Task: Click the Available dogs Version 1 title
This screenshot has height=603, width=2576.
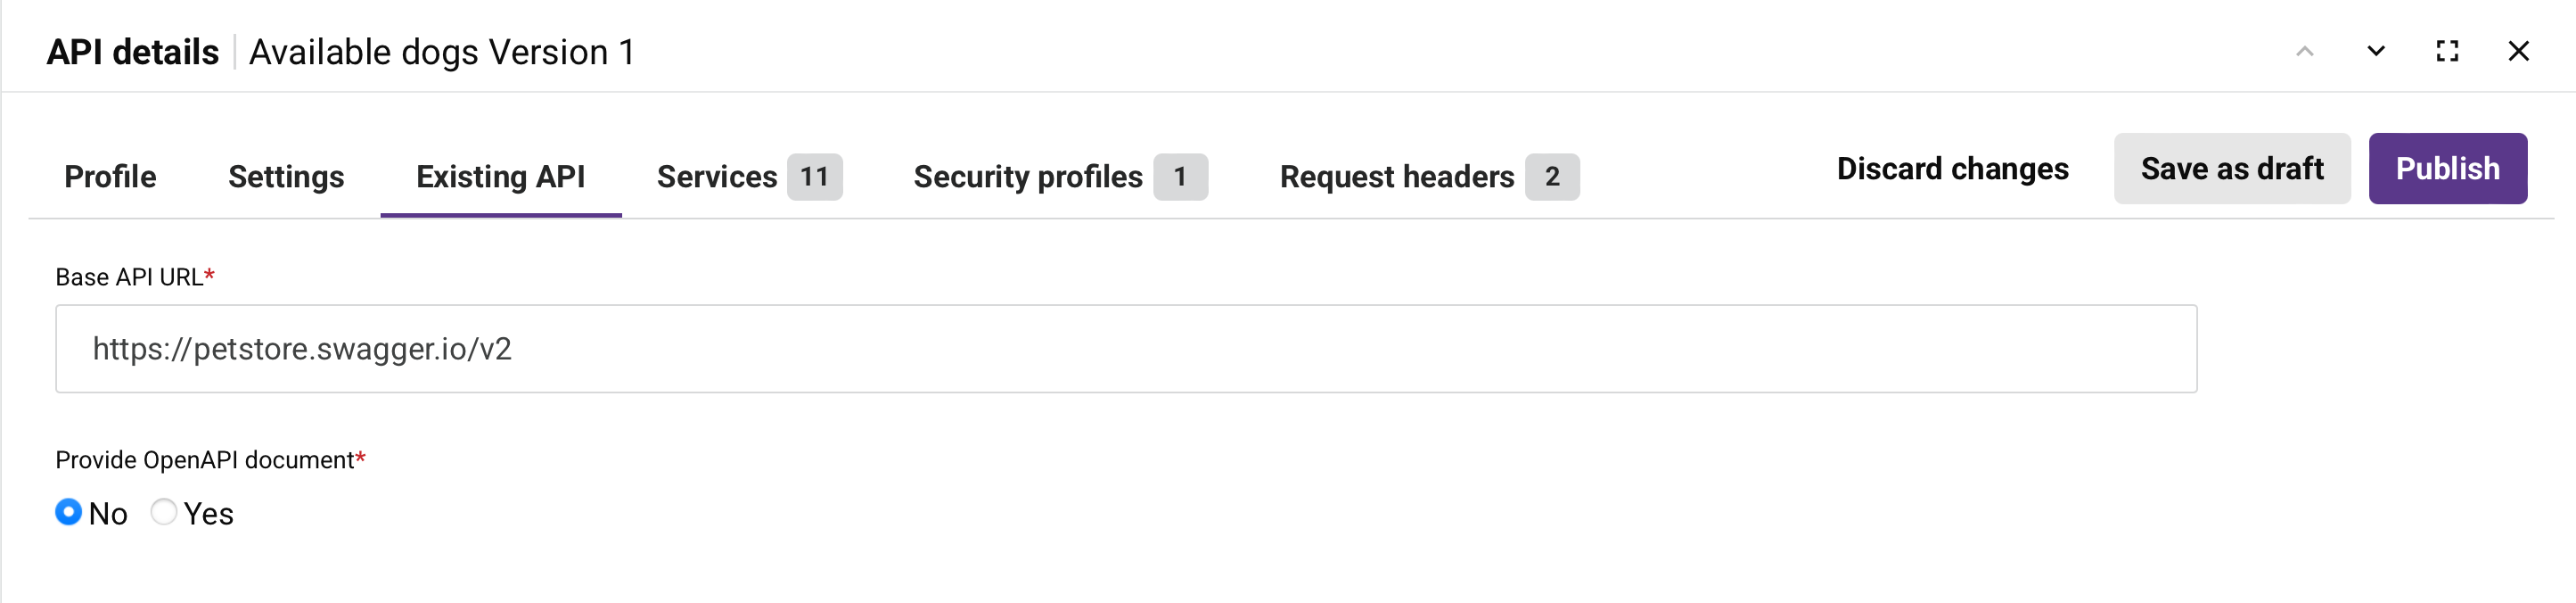Action: coord(441,52)
